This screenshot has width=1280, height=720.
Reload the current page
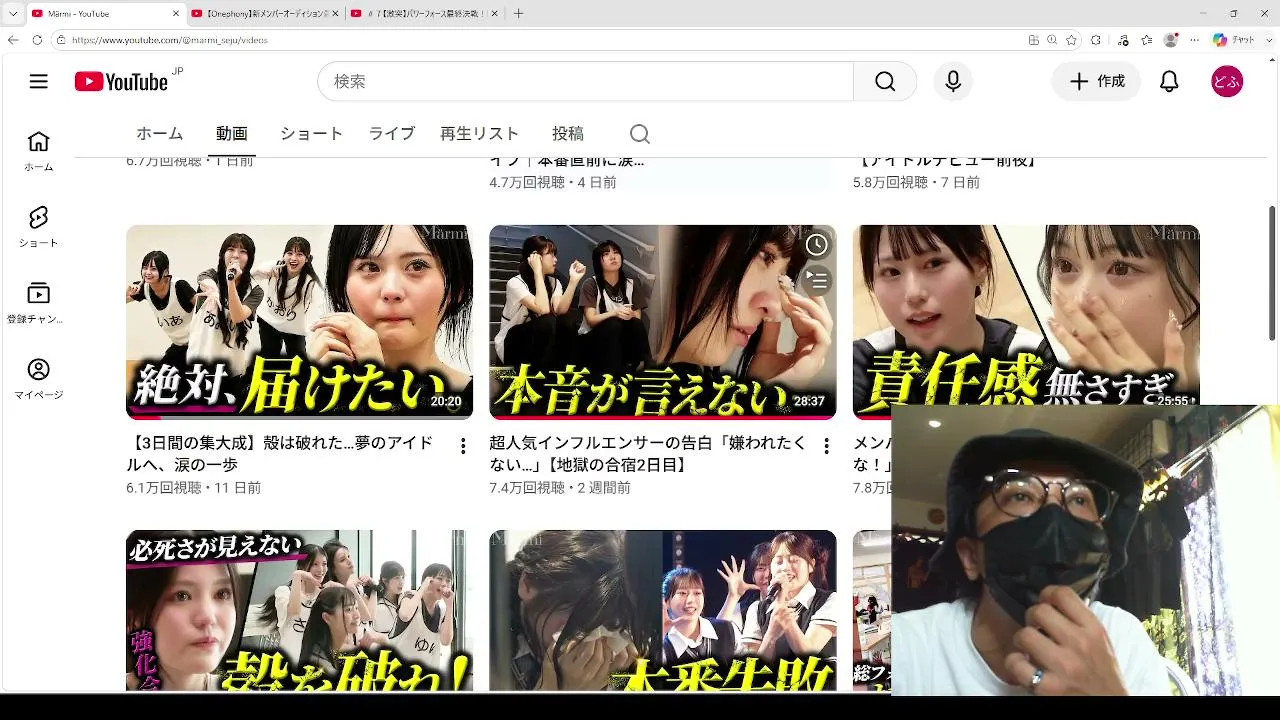click(x=37, y=40)
